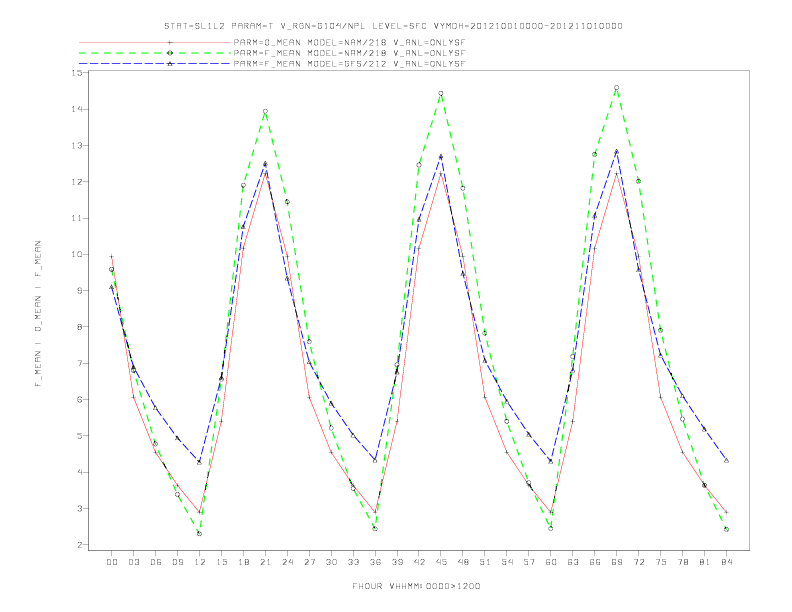This screenshot has height=612, width=792.
Task: Click the x-axis hour label 63
Action: (x=573, y=562)
